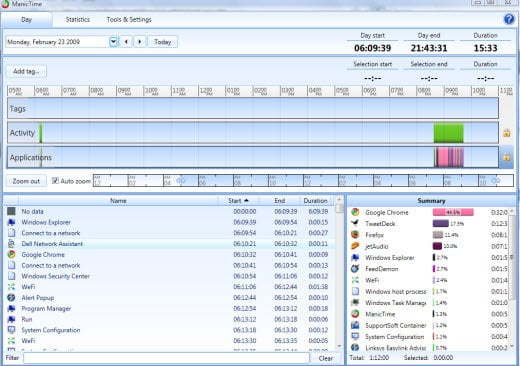Click the jetAudio icon in Summary
The height and width of the screenshot is (366, 520).
[x=355, y=246]
